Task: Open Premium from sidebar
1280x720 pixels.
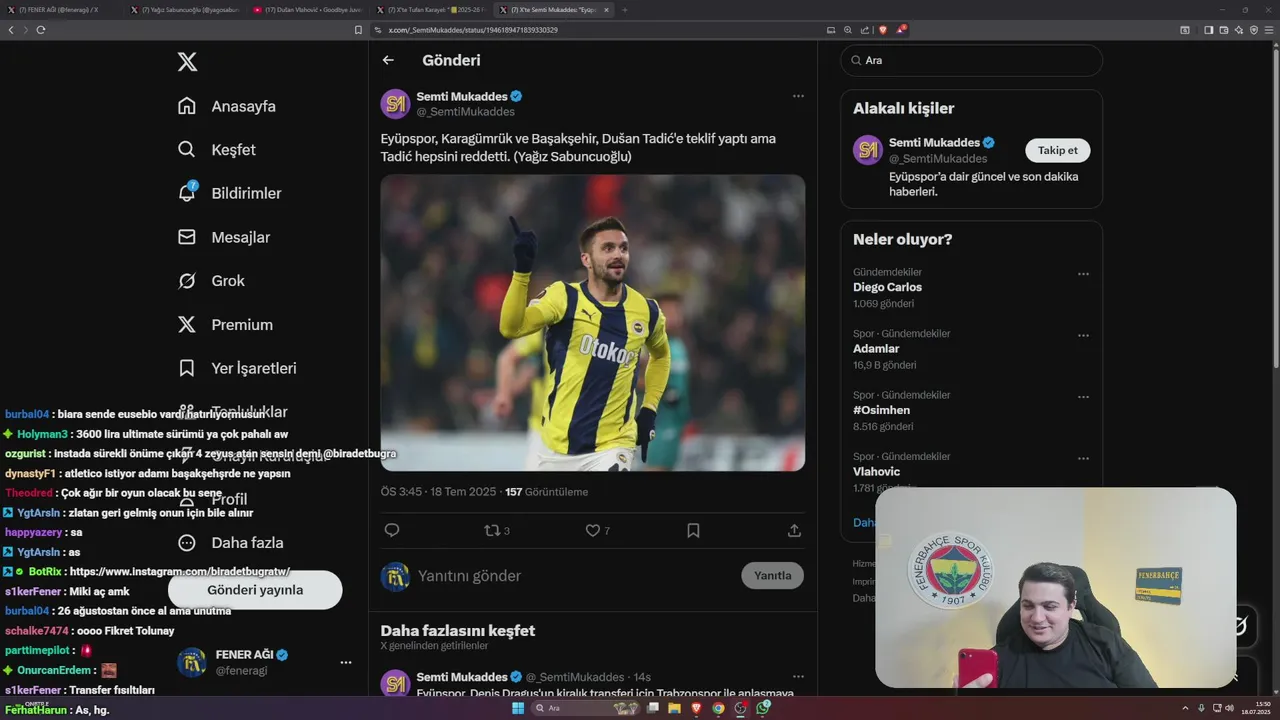Action: (225, 325)
